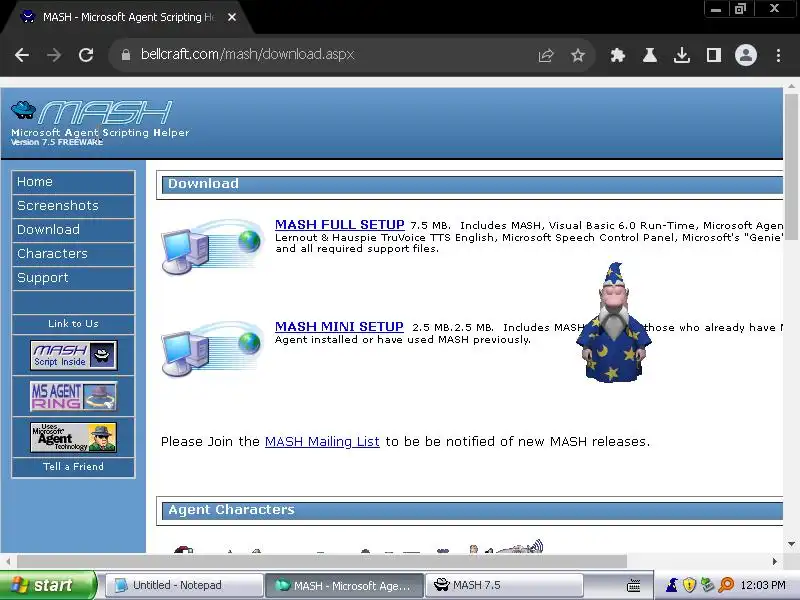This screenshot has width=800, height=600.
Task: Click the computer icon beside MASH Mini Setup
Action: pyautogui.click(x=212, y=349)
